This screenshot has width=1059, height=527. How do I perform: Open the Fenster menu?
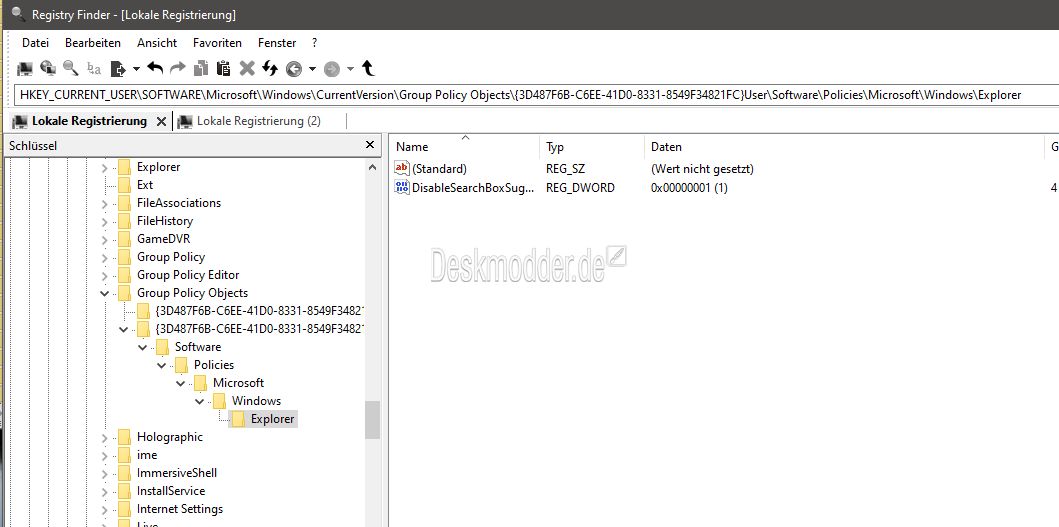click(277, 43)
